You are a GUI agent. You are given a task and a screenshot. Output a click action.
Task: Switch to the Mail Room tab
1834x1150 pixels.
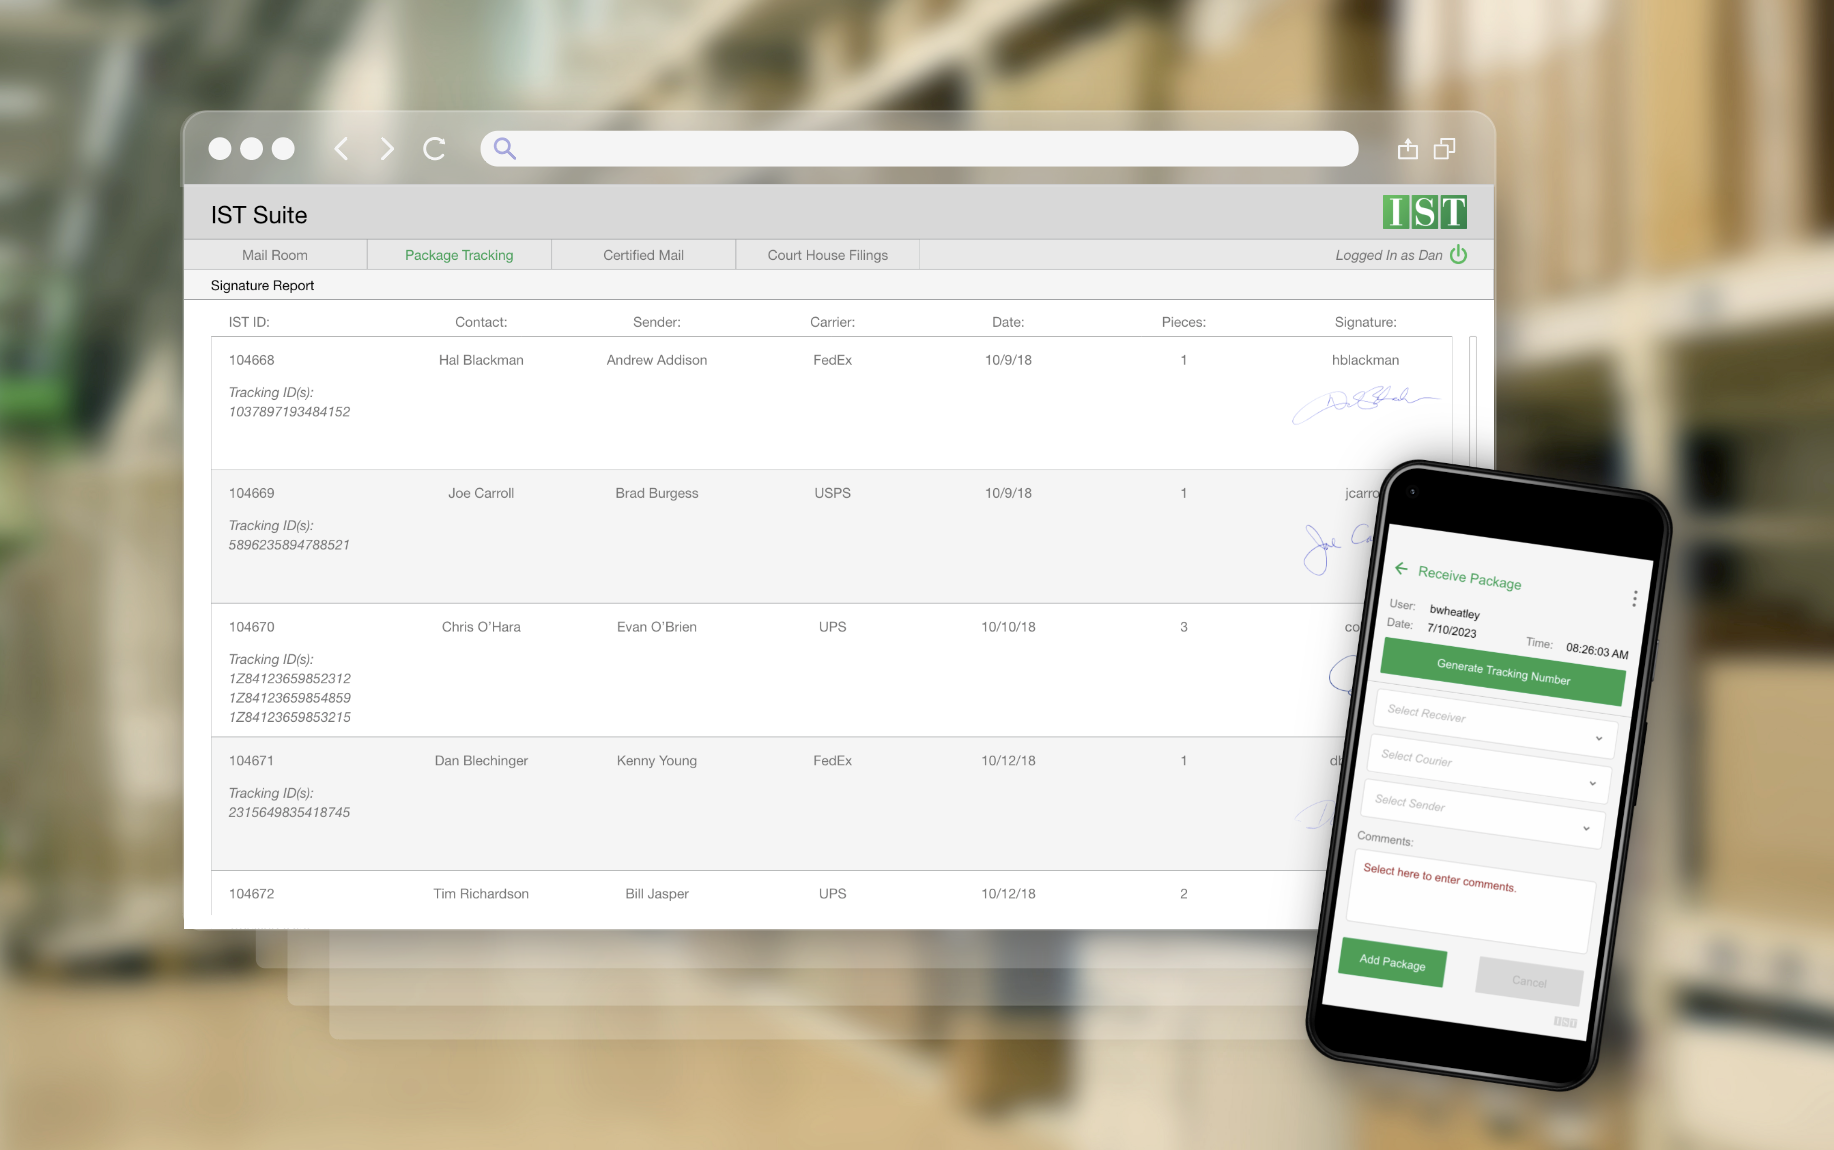coord(274,254)
